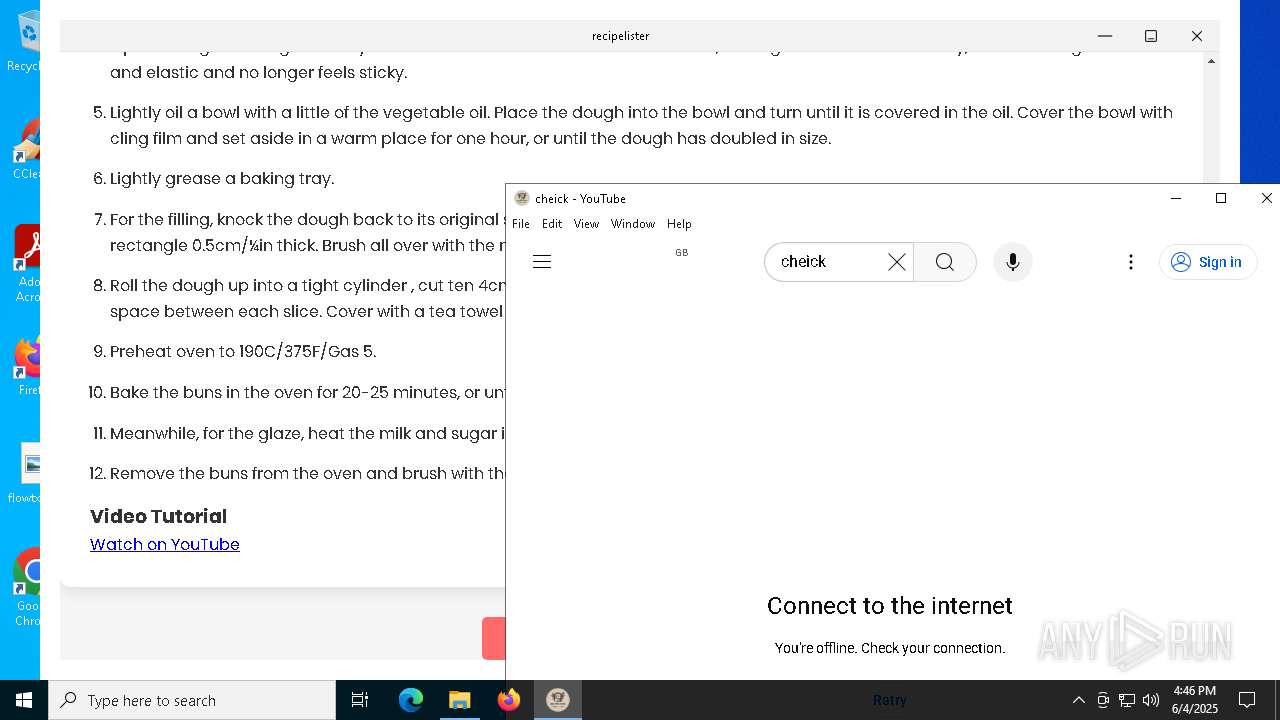Click the 'Video Tutorial' heading in recipelister
Screen dimensions: 1280x720
pyautogui.click(x=158, y=516)
